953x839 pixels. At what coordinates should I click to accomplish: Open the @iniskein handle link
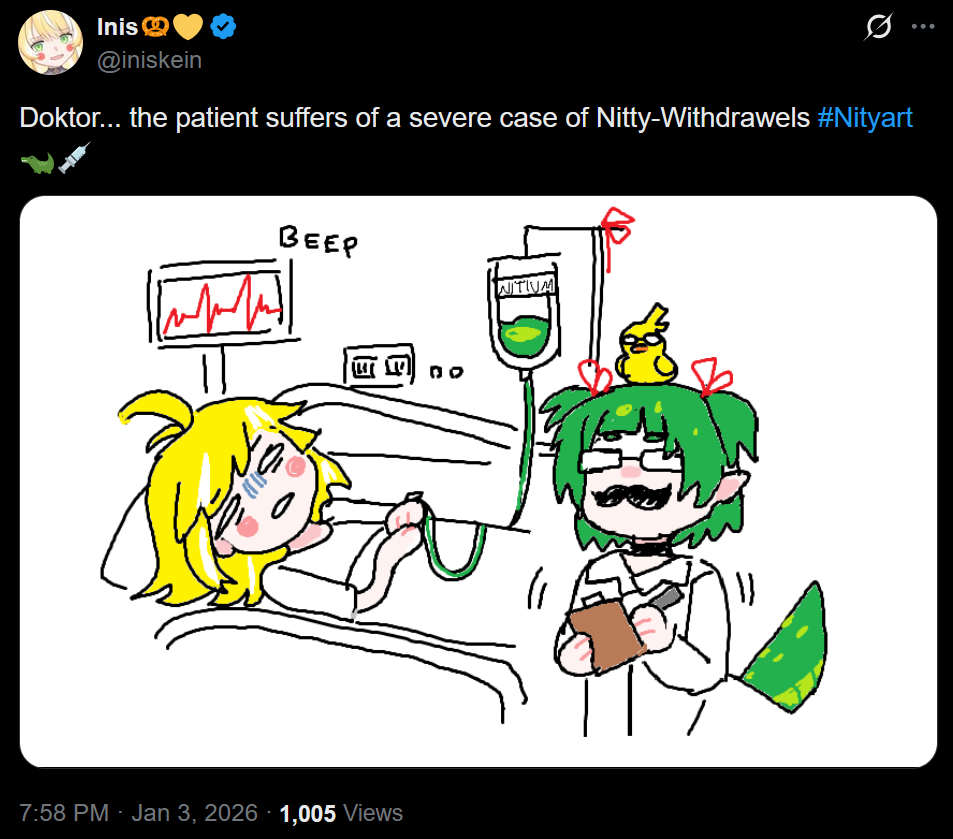point(150,60)
